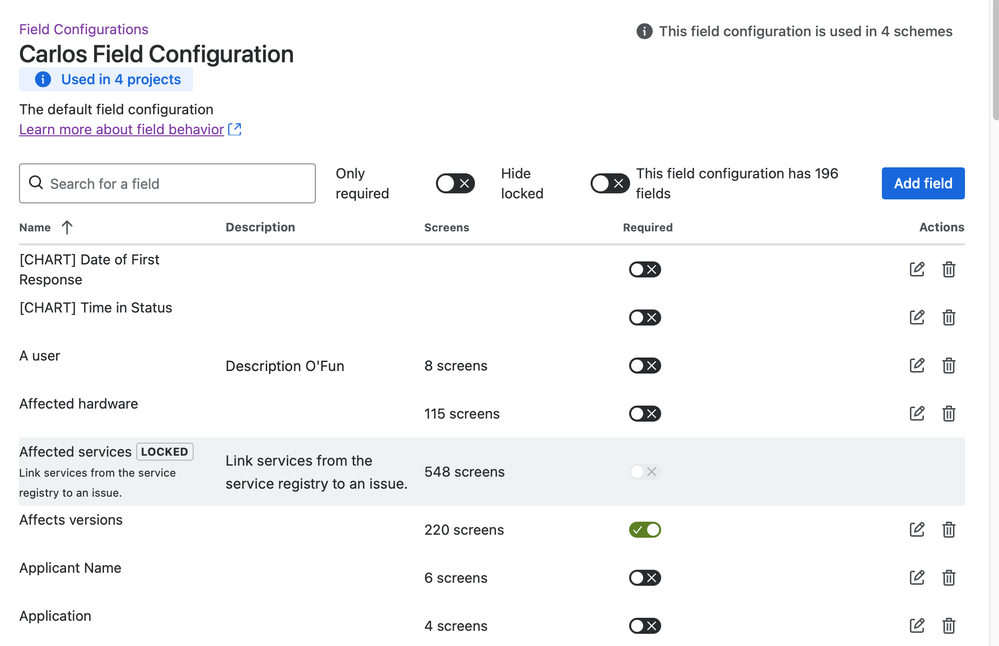The width and height of the screenshot is (999, 646).
Task: Delete the [CHART] Time in Status field
Action: point(949,318)
